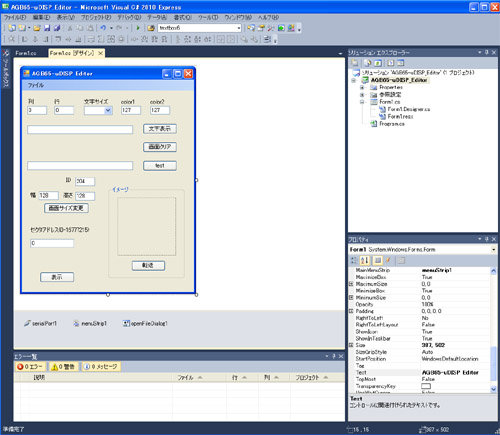Click the Find in Files icon next to the search box
Viewport: 500px width, 435px height.
point(151,28)
